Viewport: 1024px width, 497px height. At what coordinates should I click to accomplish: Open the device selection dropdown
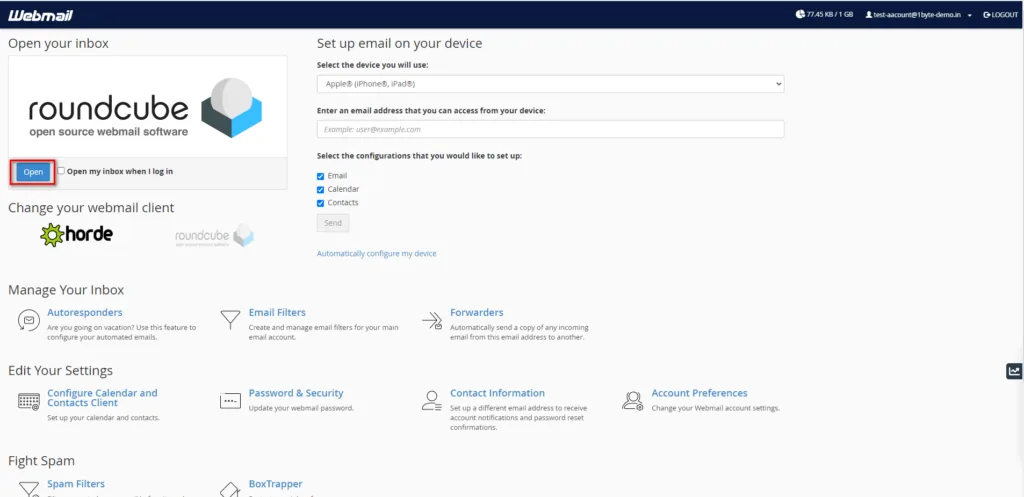(x=551, y=84)
